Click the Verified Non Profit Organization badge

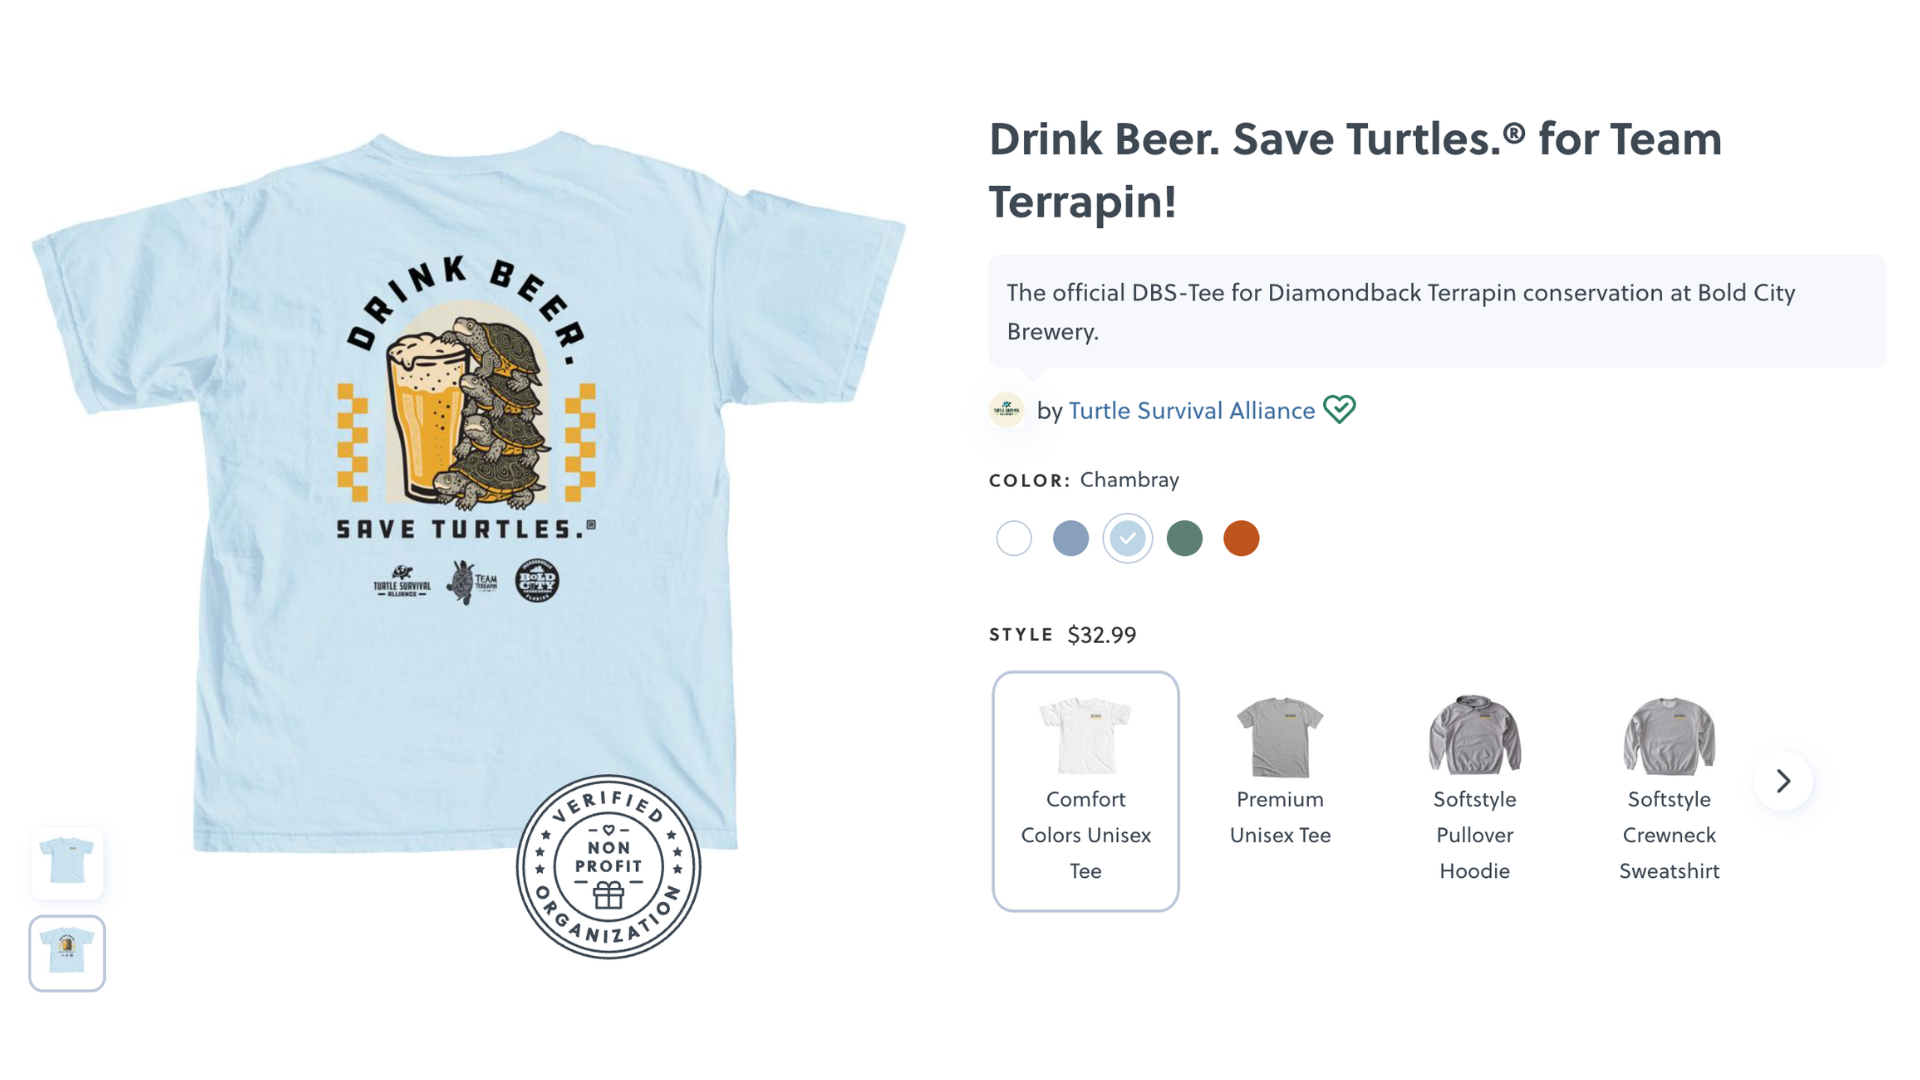click(608, 867)
